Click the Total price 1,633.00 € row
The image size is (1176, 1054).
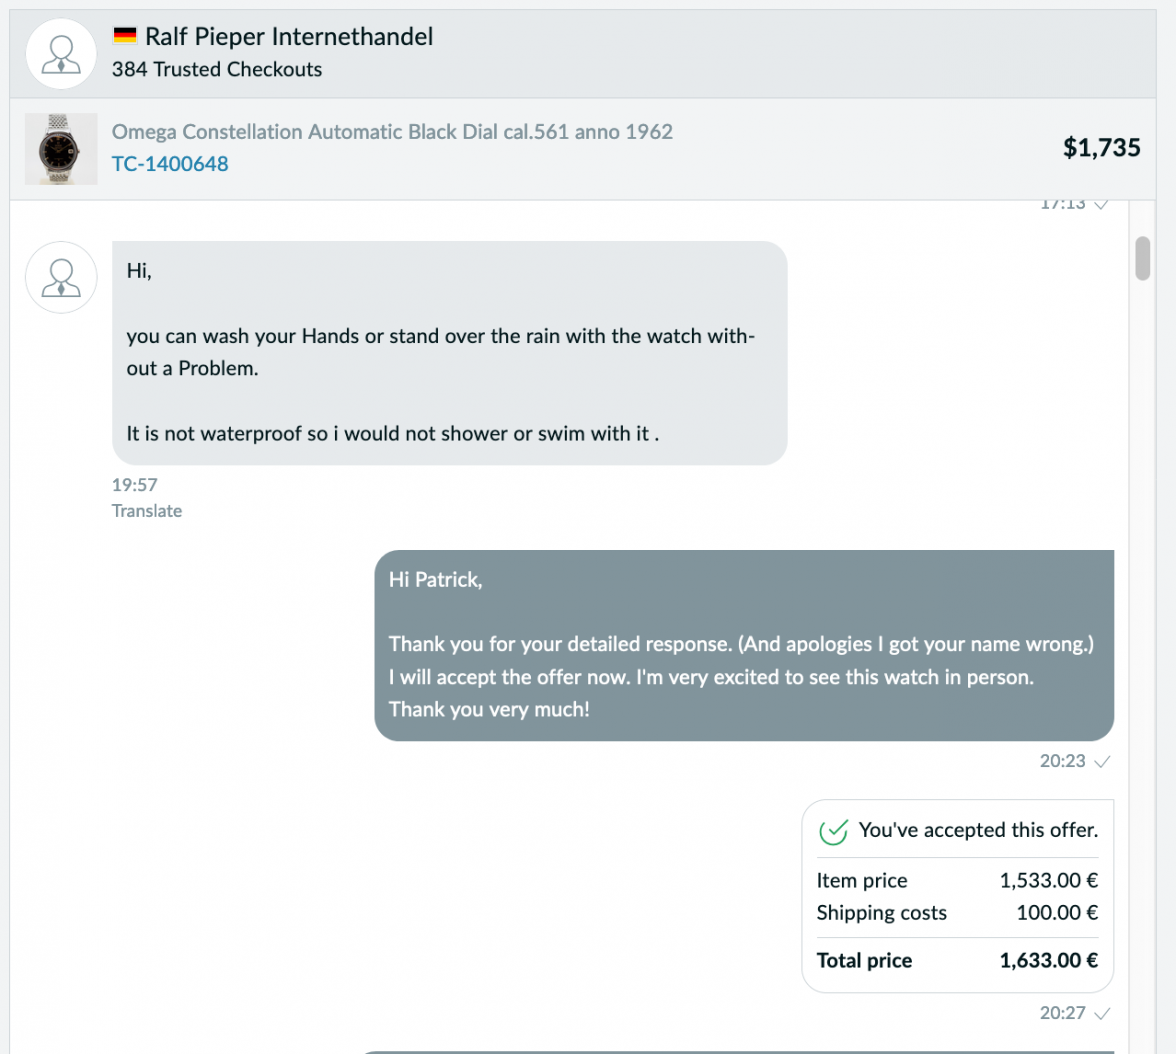point(957,960)
